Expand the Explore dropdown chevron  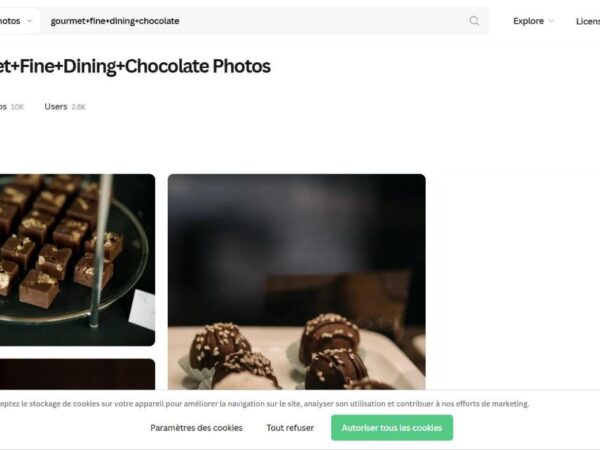click(551, 21)
